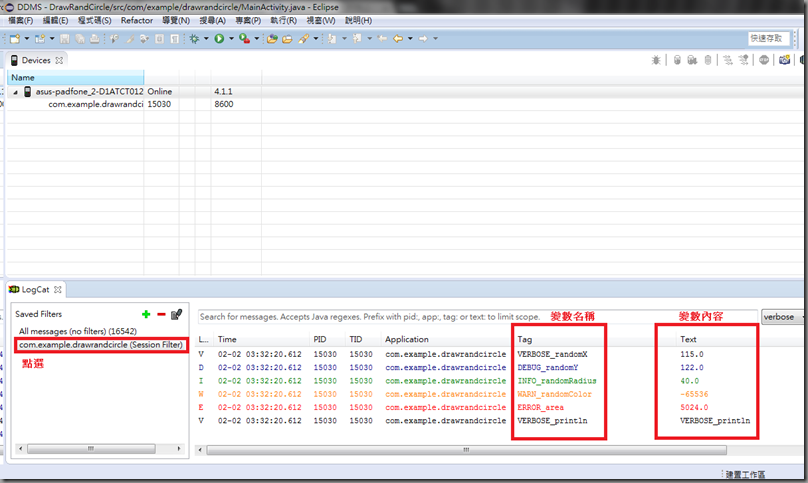Image resolution: width=808 pixels, height=483 pixels.
Task: Click the LogCat messages horizontal scrollbar
Action: [466, 450]
